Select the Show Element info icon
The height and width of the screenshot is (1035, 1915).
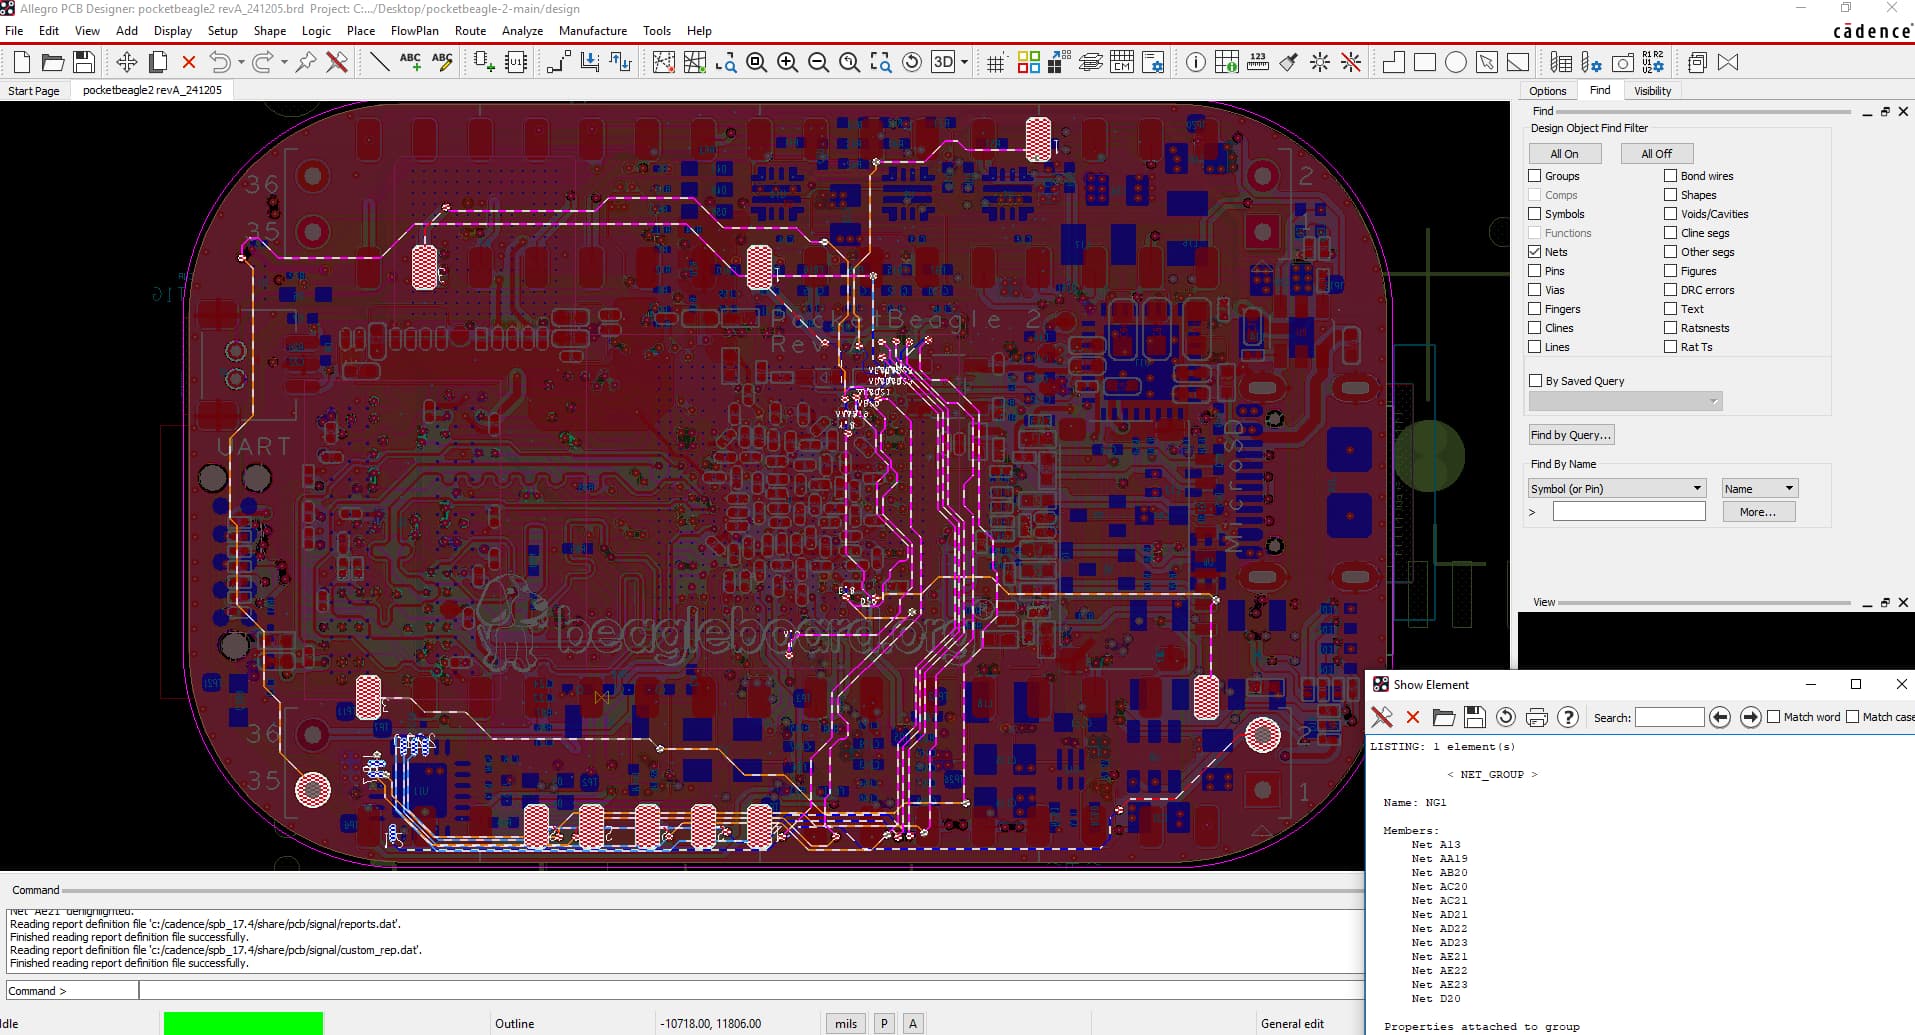1195,63
